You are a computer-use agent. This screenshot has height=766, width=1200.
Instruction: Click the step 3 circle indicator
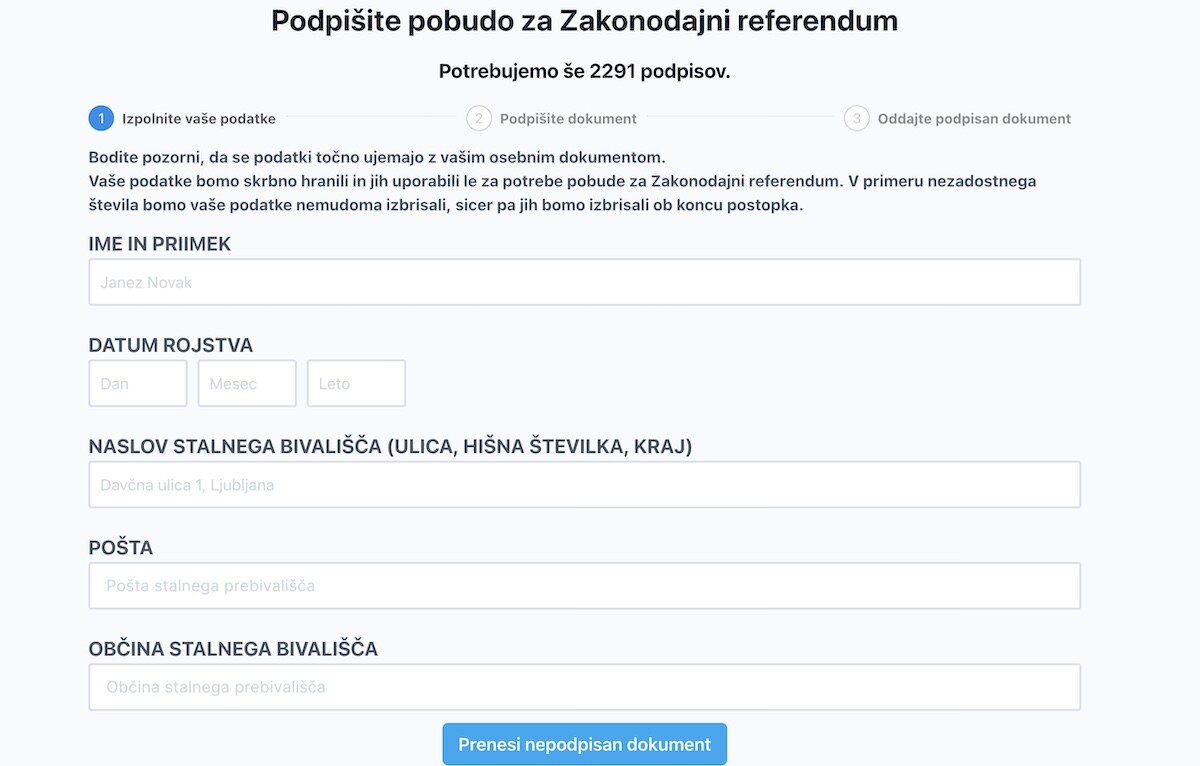(x=857, y=119)
